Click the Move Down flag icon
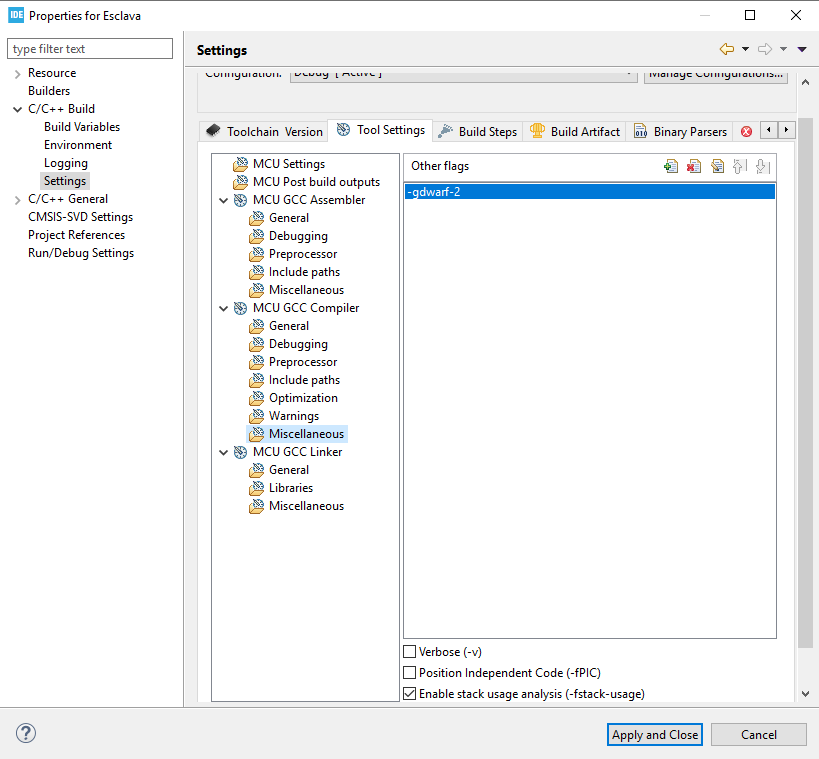 (x=763, y=167)
